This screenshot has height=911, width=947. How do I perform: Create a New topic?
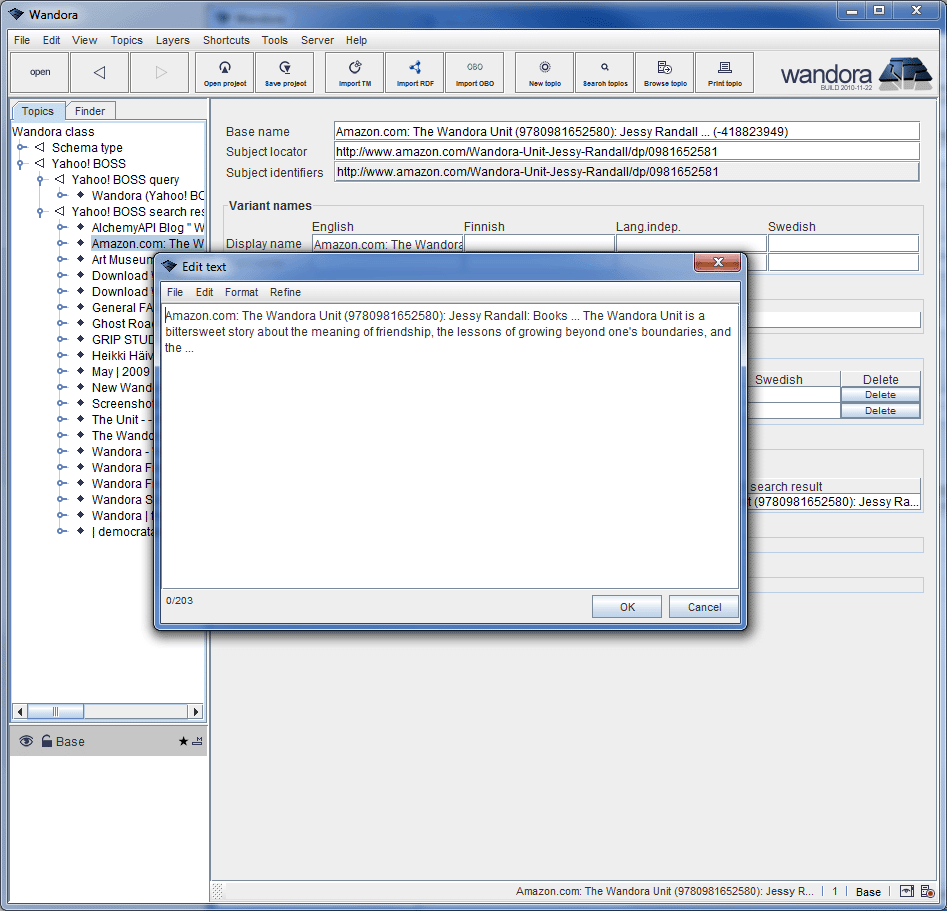pos(543,72)
